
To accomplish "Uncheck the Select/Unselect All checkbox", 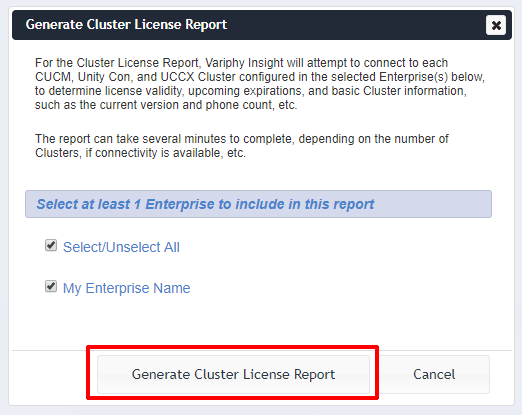I will pos(51,245).
